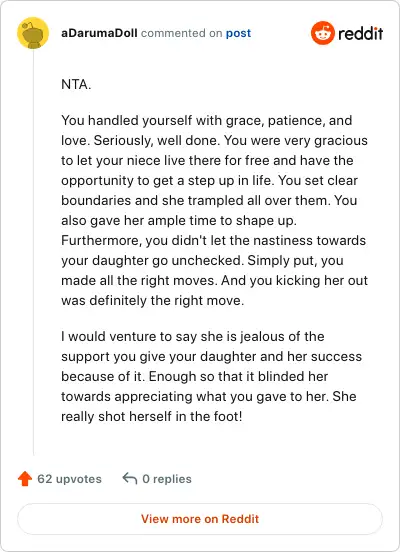Viewport: 400px width, 552px height.
Task: Click aDarumaDoll's yellow avatar icon
Action: click(x=33, y=33)
